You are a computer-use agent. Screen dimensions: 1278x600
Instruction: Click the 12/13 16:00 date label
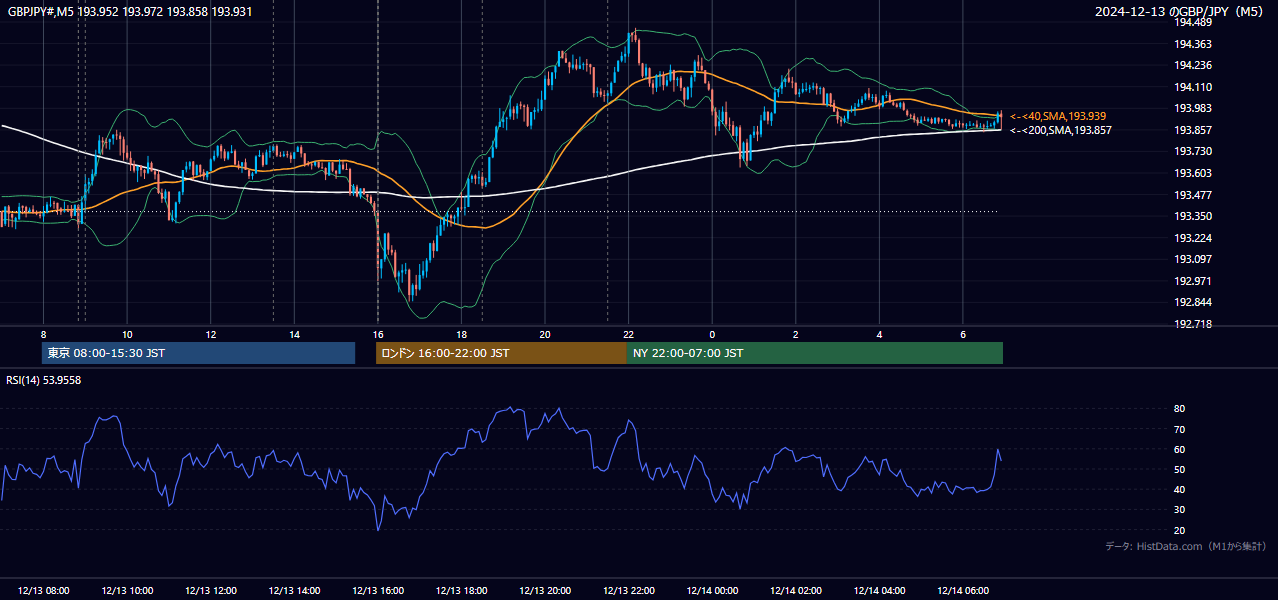pyautogui.click(x=378, y=591)
